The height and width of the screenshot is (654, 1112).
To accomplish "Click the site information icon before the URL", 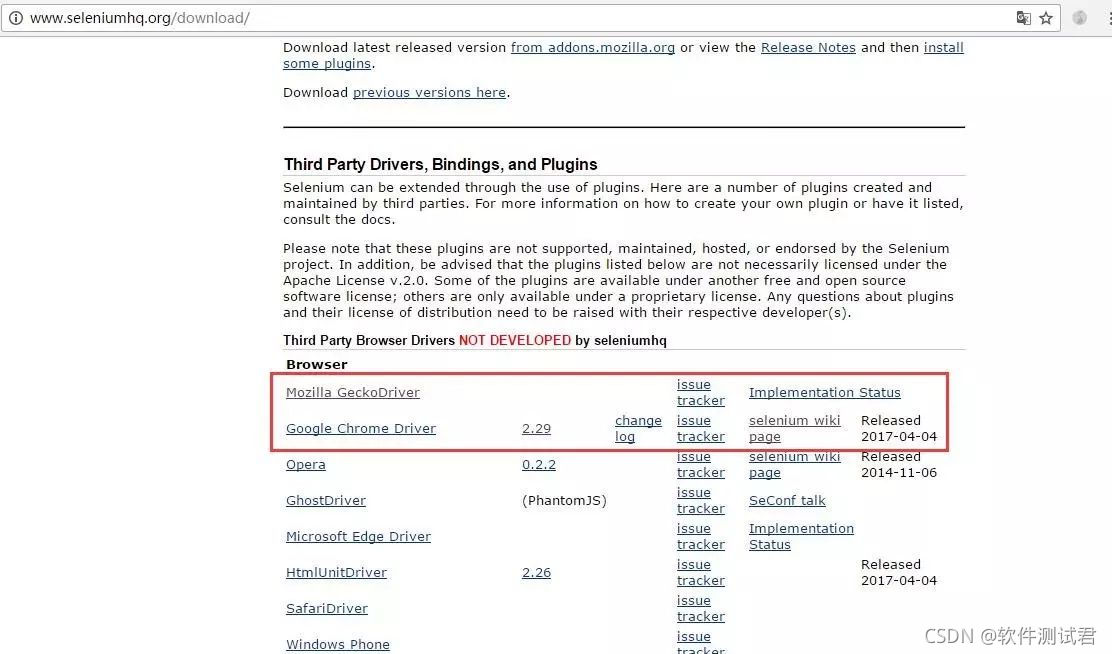I will 15,18.
